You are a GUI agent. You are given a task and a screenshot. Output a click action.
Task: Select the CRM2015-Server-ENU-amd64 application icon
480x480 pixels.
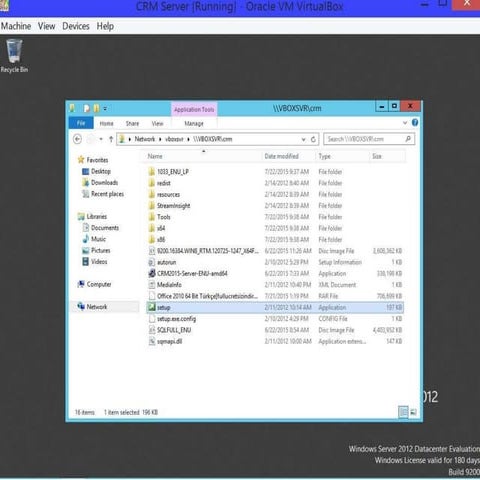152,274
